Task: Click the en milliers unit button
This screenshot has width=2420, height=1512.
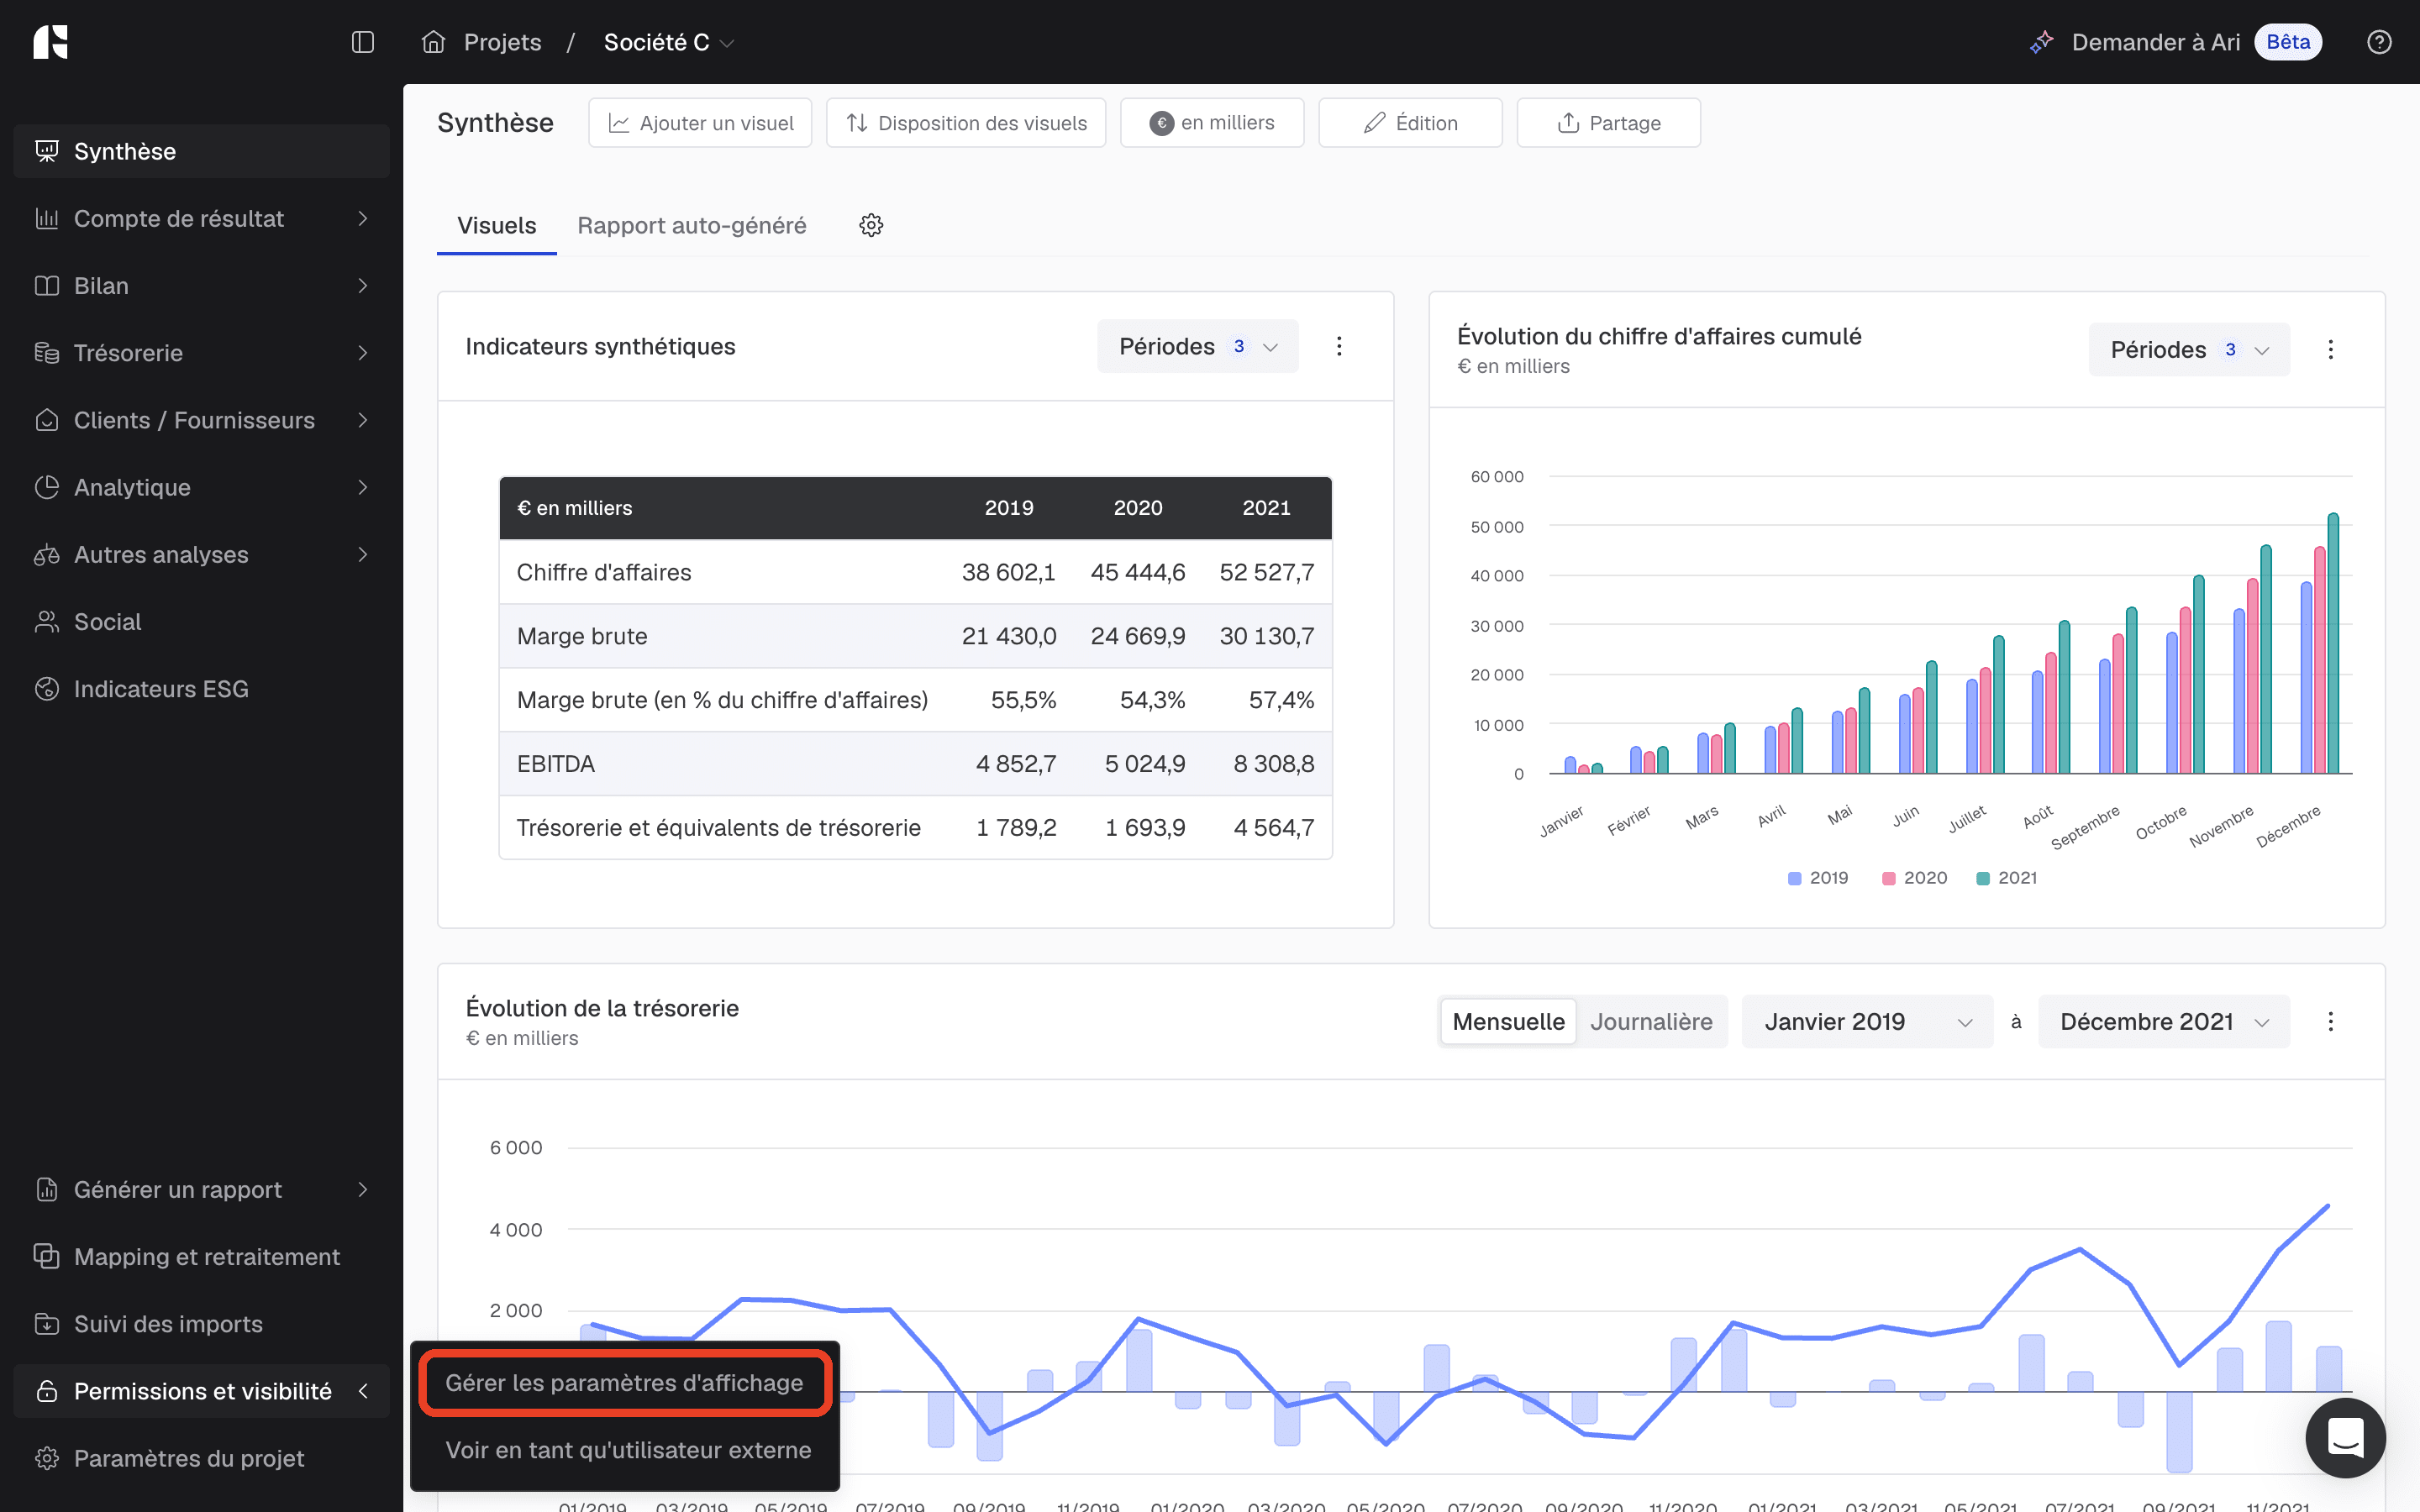Action: [1212, 123]
